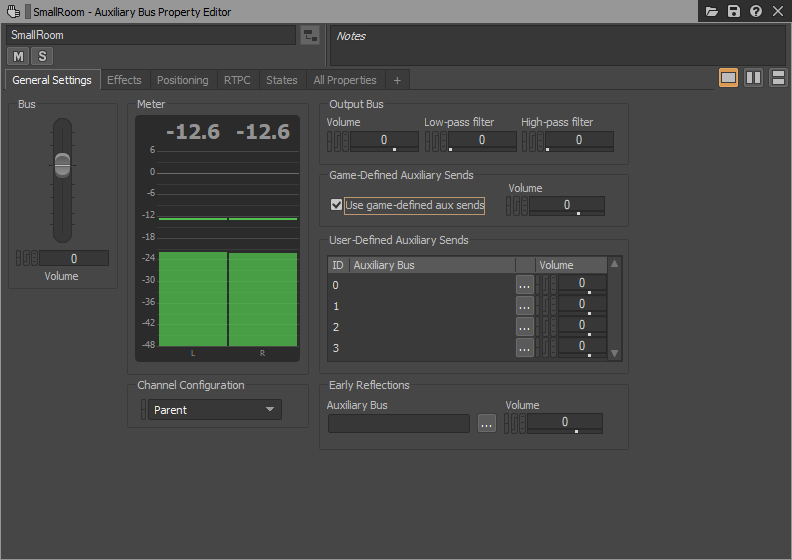792x560 pixels.
Task: Click the Early Reflections Volume slider
Action: tap(565, 423)
